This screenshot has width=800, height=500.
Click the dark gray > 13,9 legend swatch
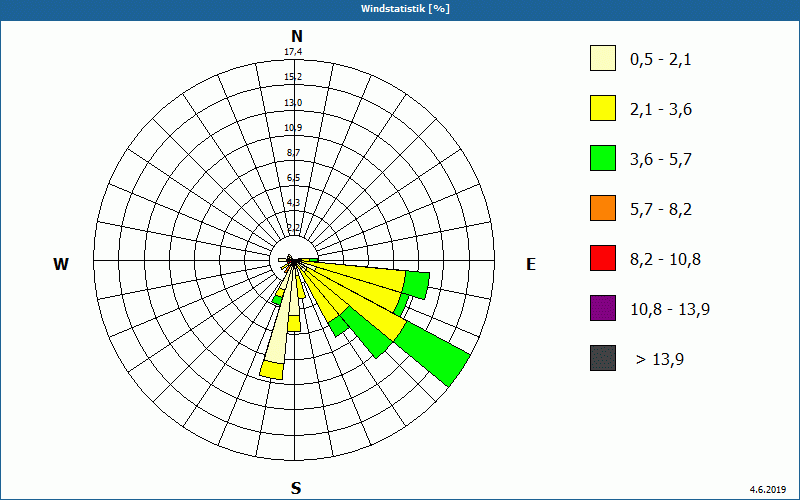[603, 358]
